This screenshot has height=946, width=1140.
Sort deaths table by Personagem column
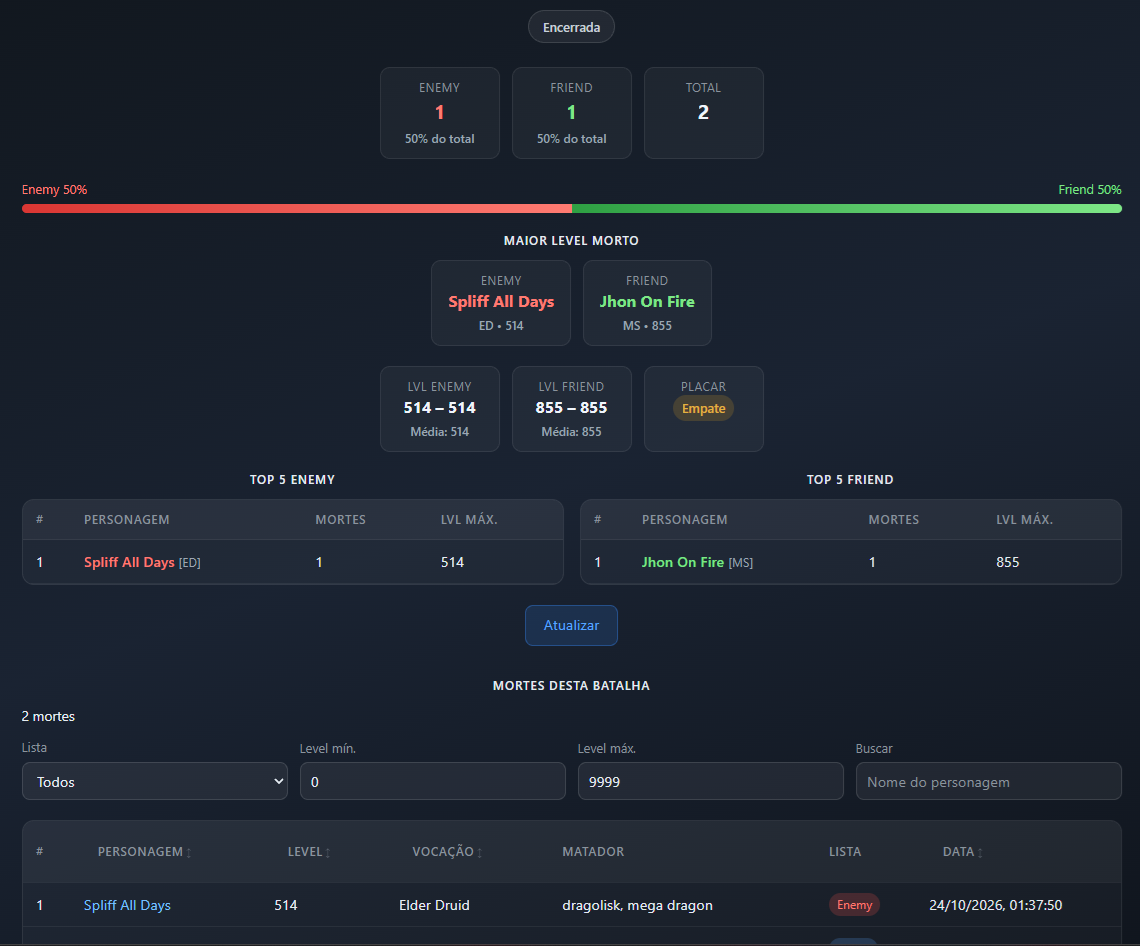pos(145,851)
